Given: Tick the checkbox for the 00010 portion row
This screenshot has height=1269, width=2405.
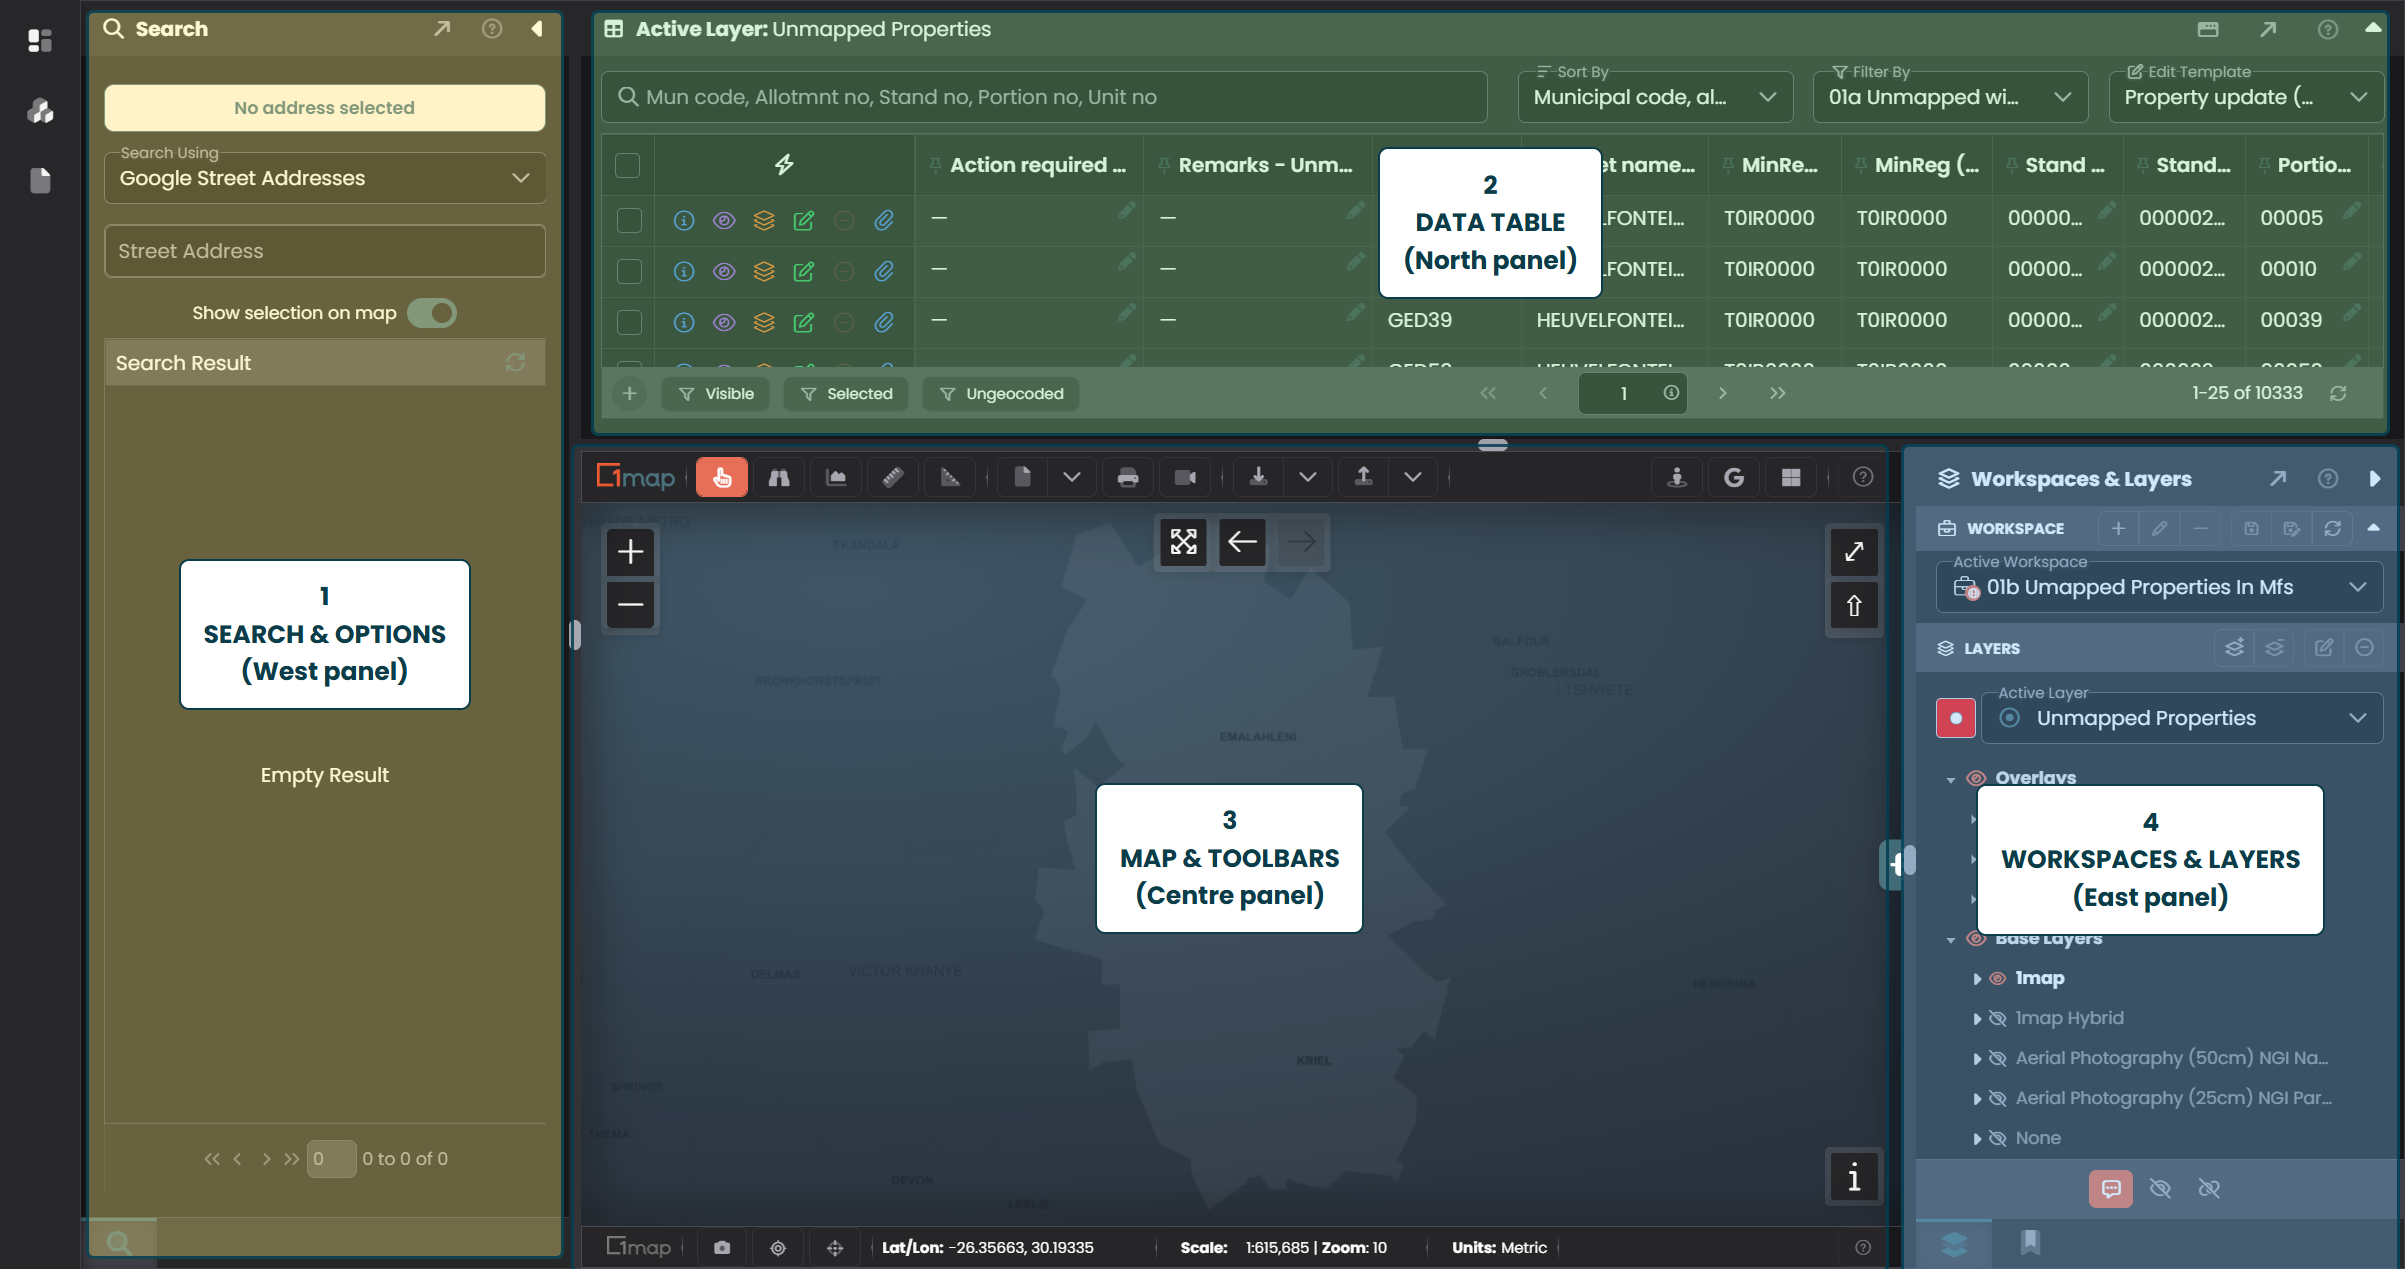Looking at the screenshot, I should [629, 271].
